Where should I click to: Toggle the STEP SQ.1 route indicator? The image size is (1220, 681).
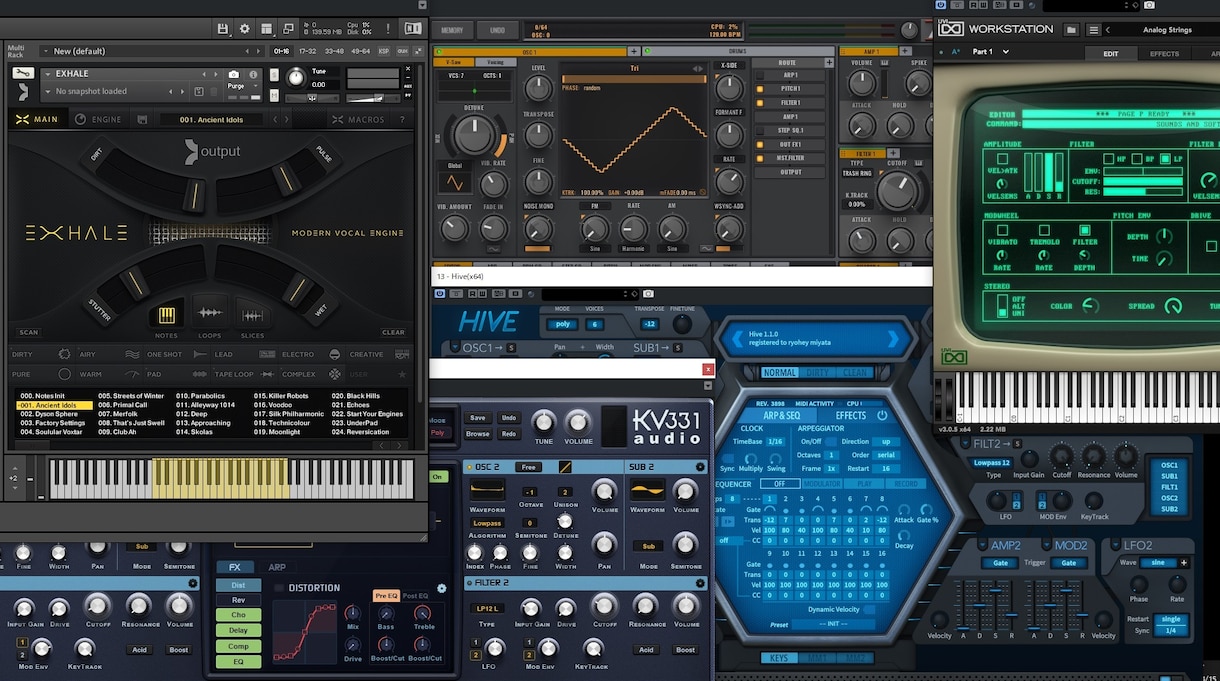coord(759,131)
